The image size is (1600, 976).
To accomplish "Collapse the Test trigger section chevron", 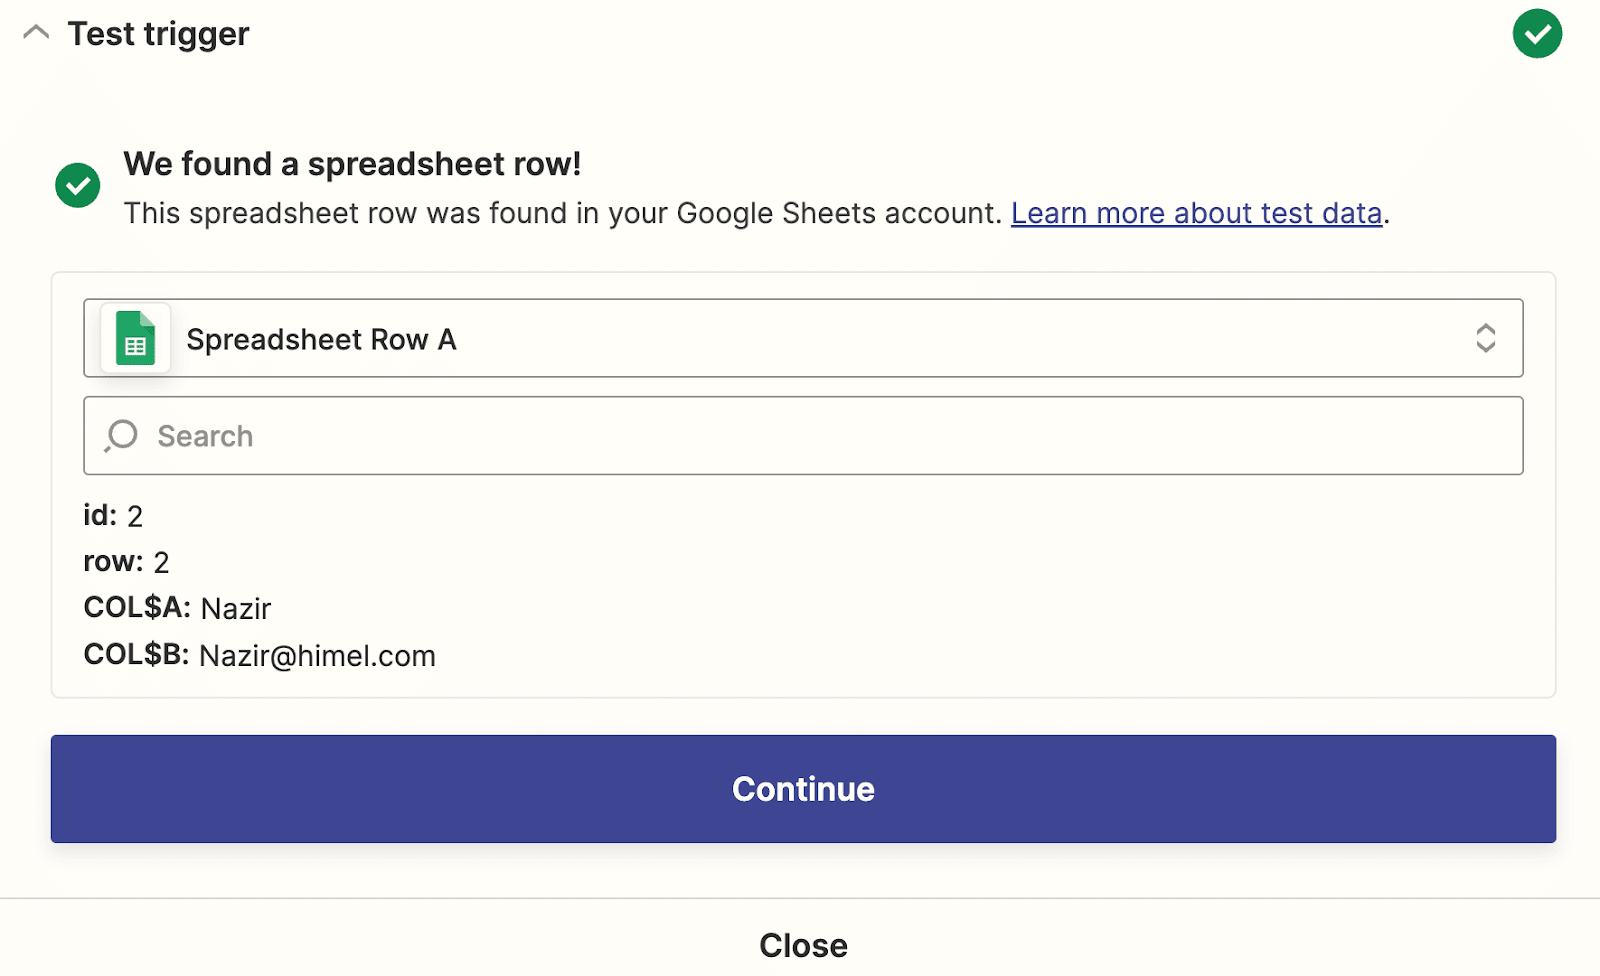I will coord(36,33).
